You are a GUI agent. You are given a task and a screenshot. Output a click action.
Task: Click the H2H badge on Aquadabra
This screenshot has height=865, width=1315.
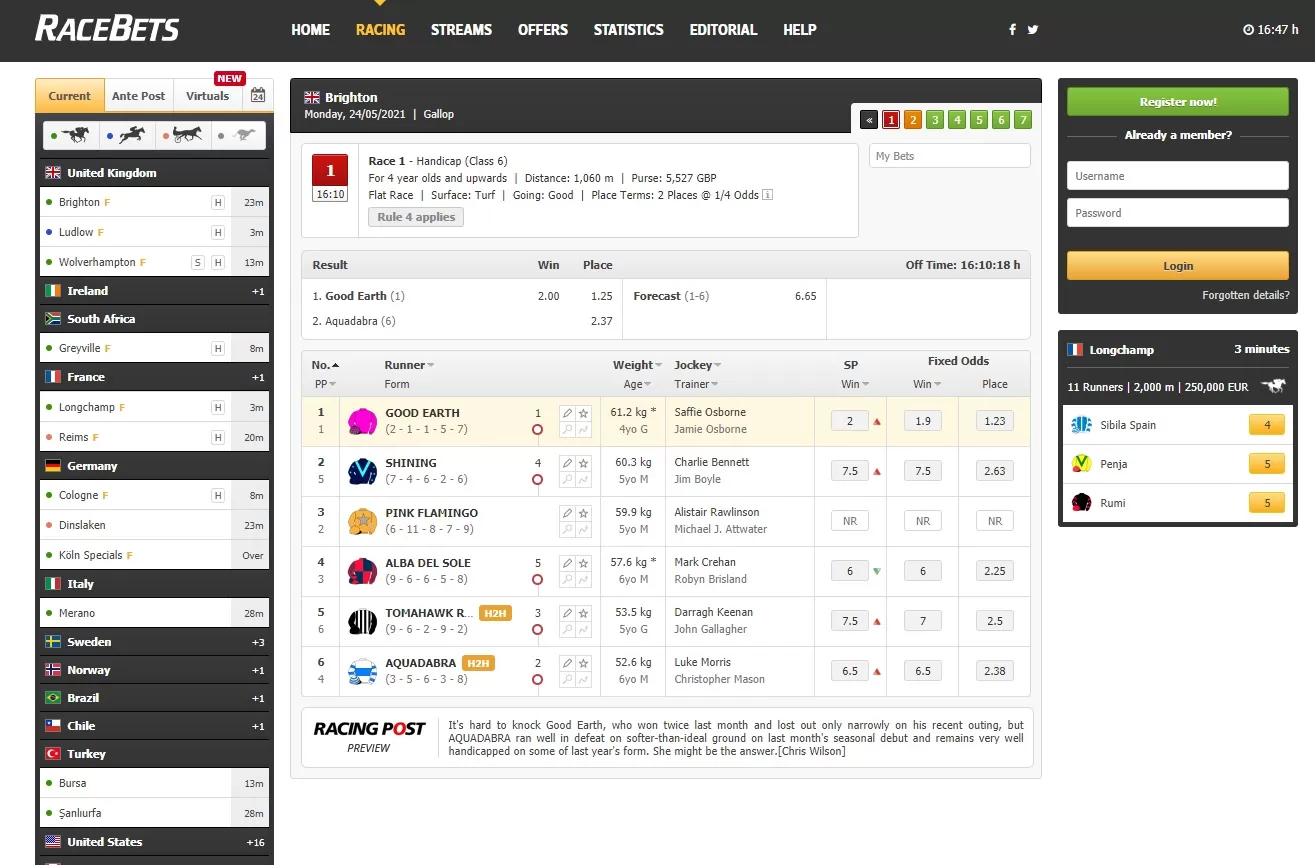(x=478, y=663)
